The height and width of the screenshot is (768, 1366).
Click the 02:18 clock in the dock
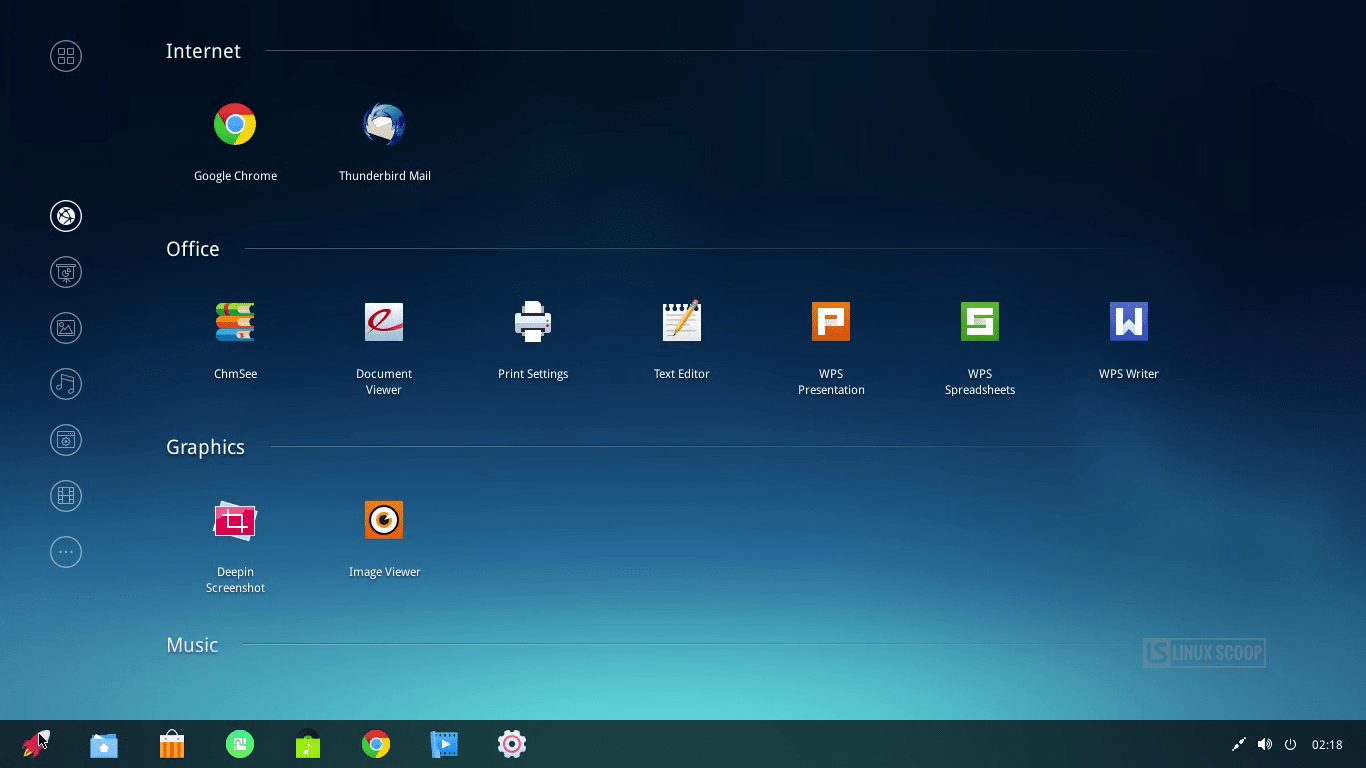pos(1327,744)
